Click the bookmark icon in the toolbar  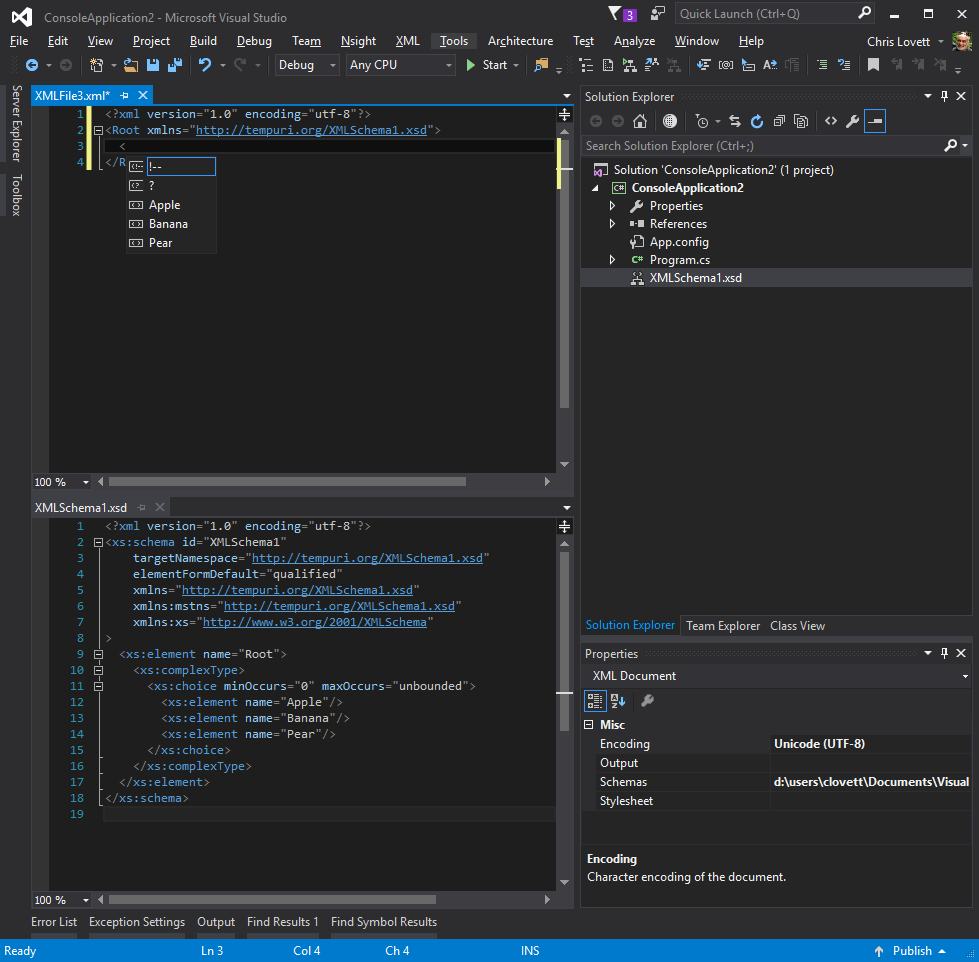[x=873, y=65]
